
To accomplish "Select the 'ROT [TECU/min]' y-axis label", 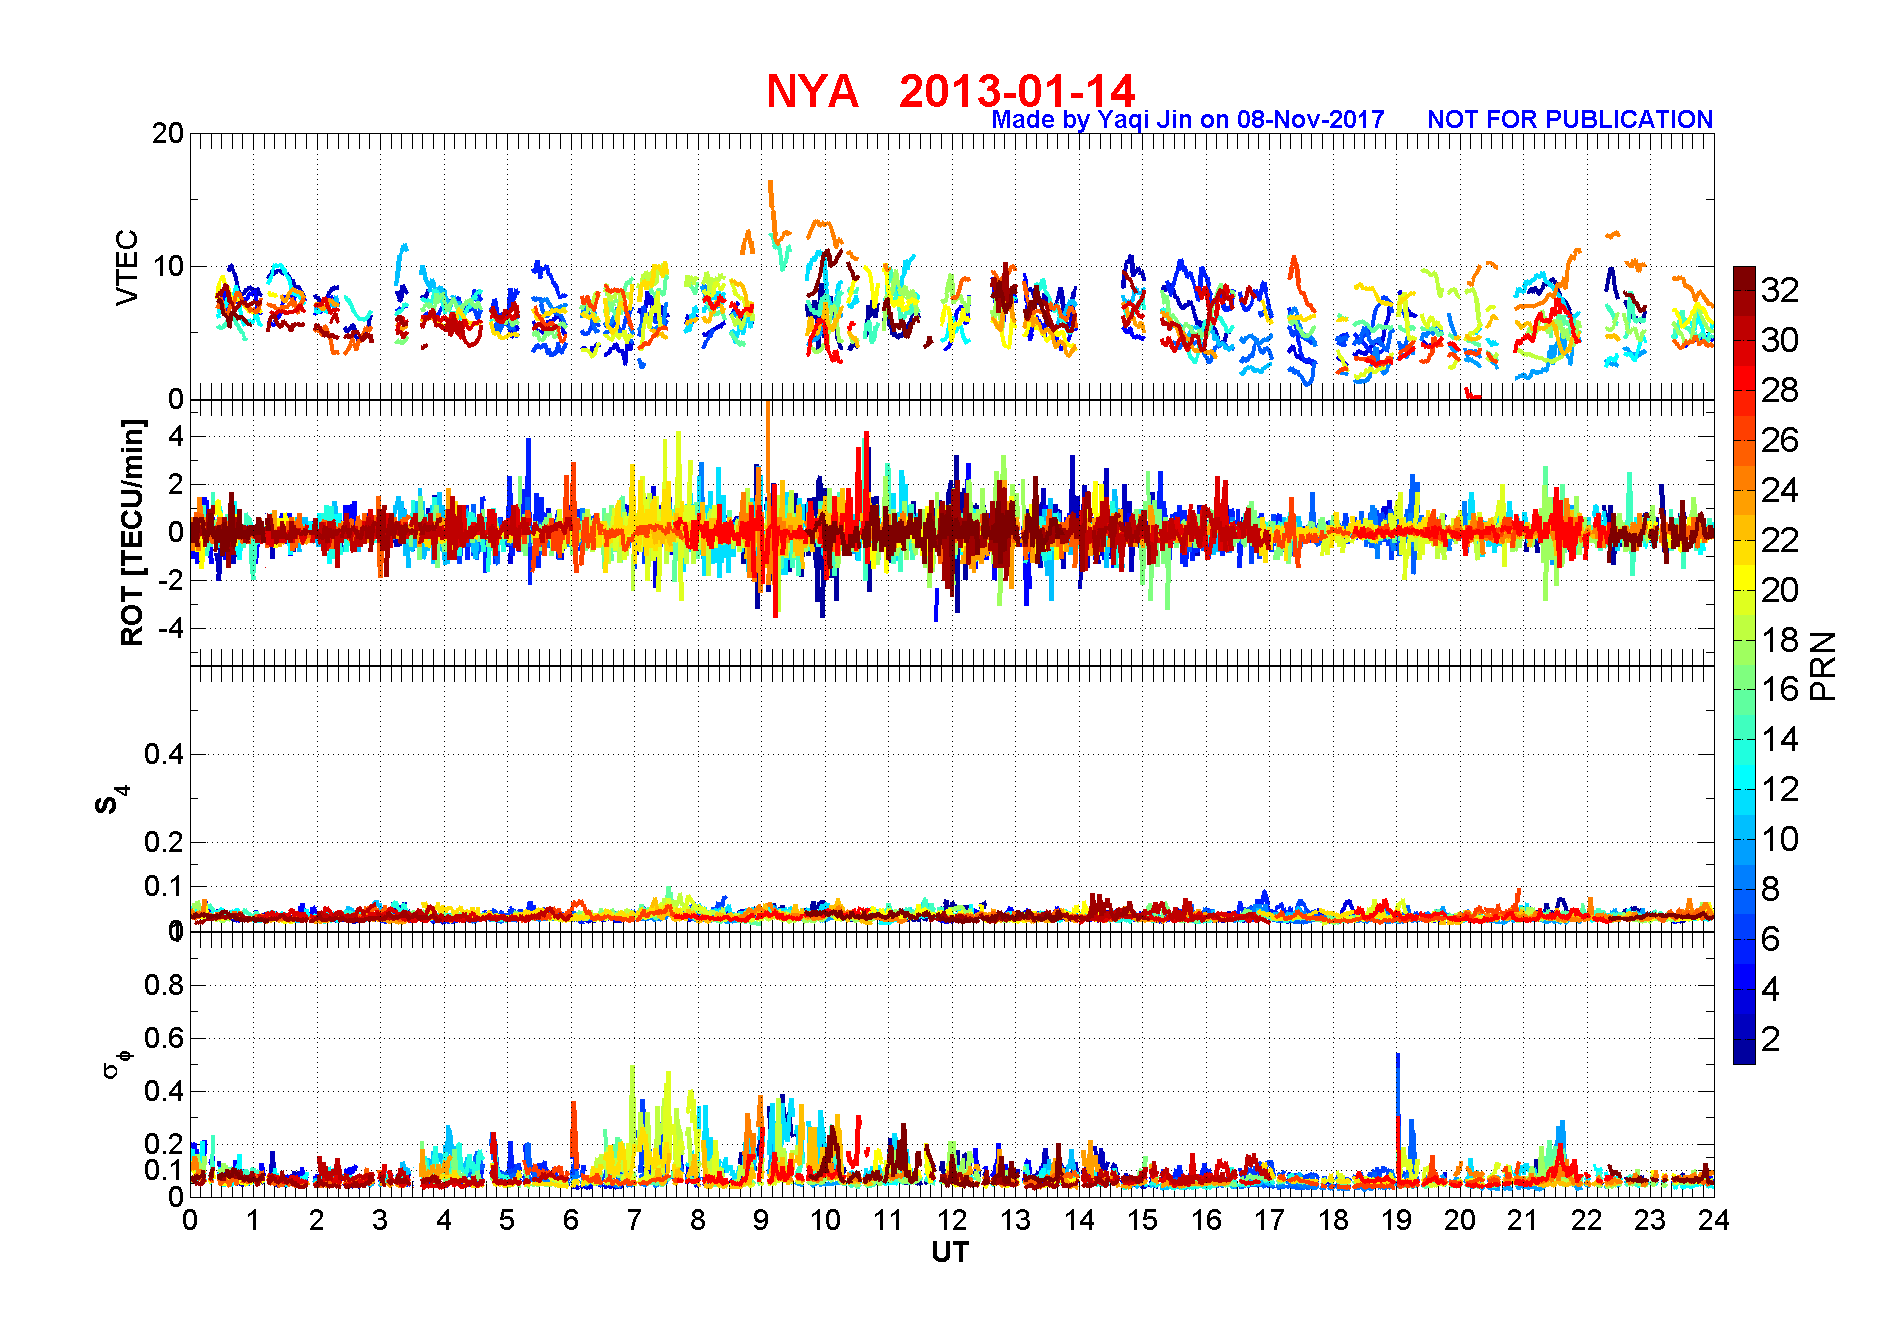I will (x=132, y=533).
